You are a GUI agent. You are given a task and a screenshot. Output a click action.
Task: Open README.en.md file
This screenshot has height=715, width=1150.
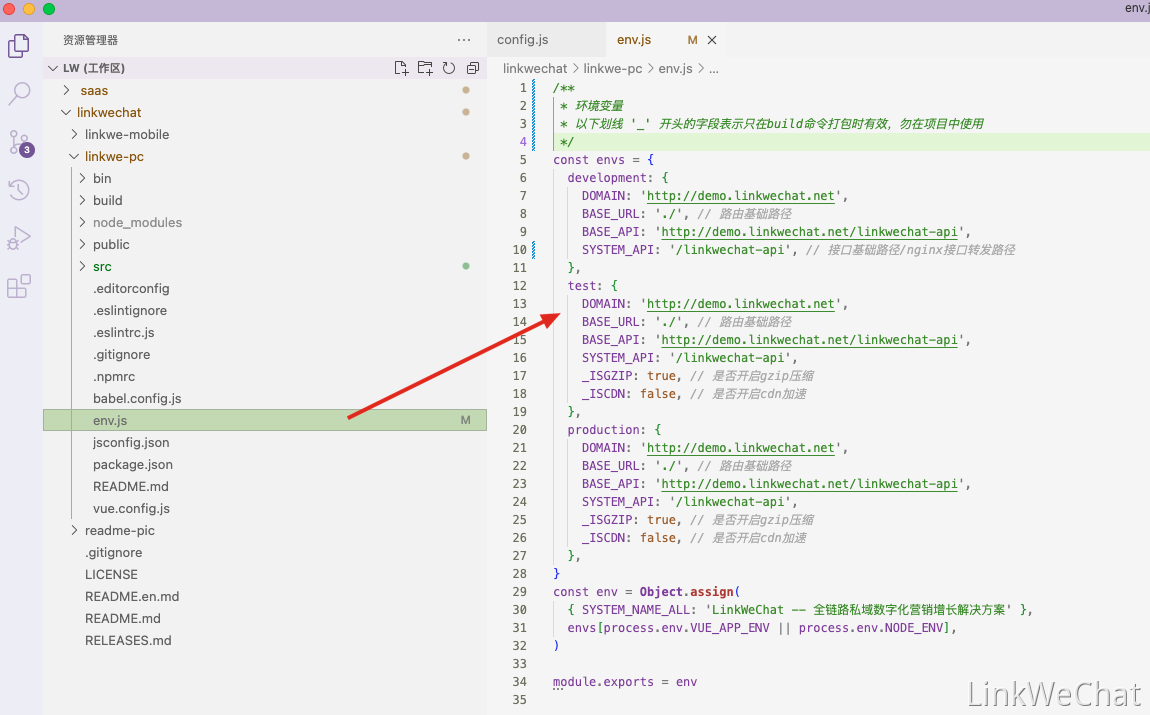pos(132,596)
